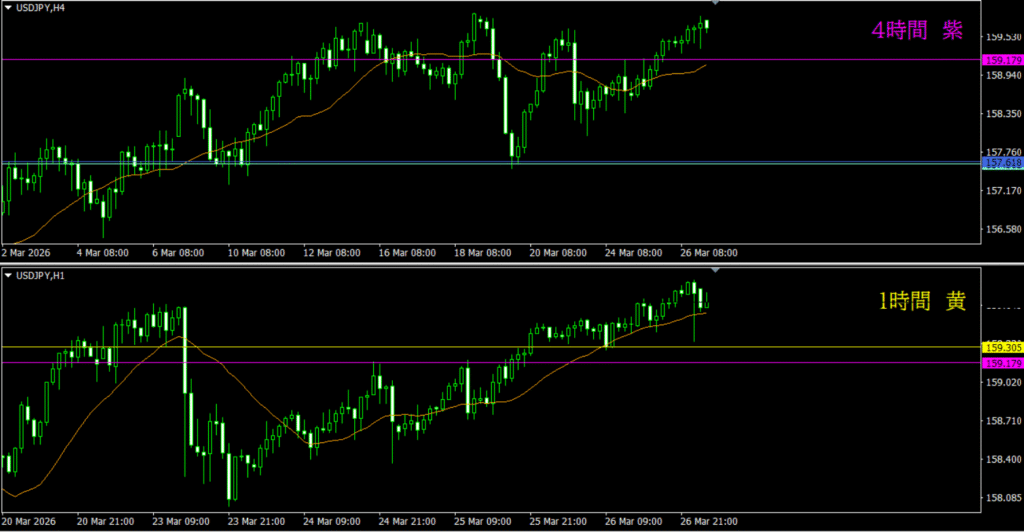Screen dimensions: 1024x532
Task: Open the USDJPY,H1 chart dropdown triangle
Action: (8, 274)
